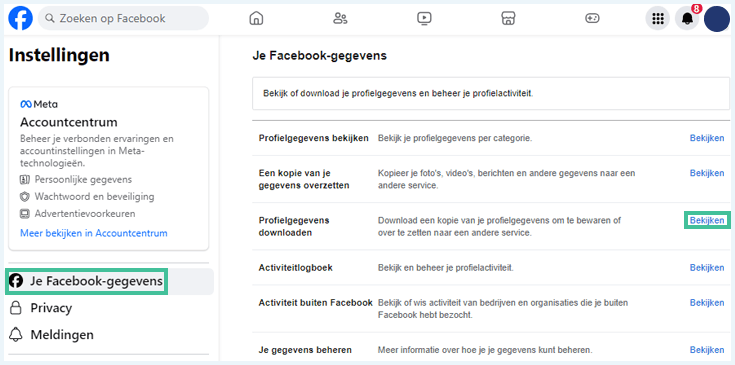
Task: Click Bekijken for Profielgegevens downloaden
Action: tap(707, 220)
